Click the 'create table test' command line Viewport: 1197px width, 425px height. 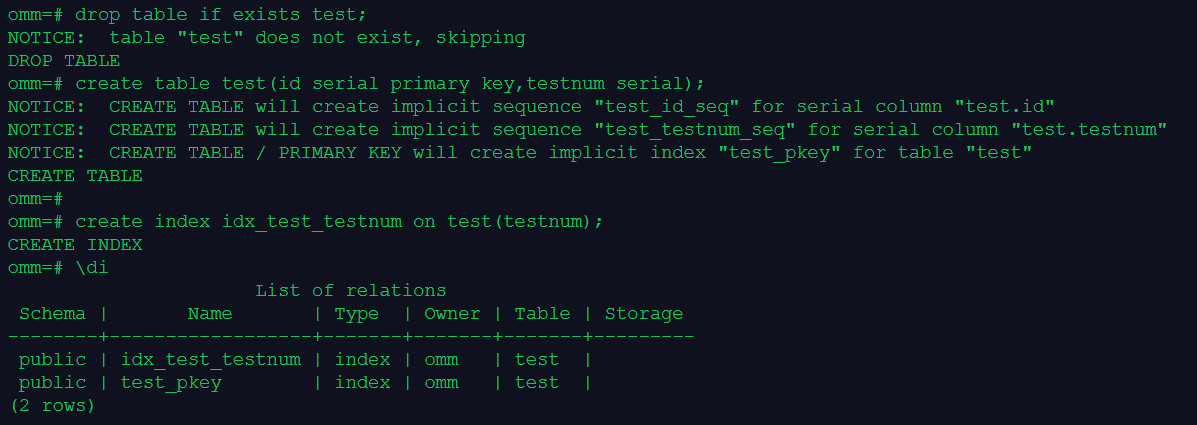[x=390, y=84]
